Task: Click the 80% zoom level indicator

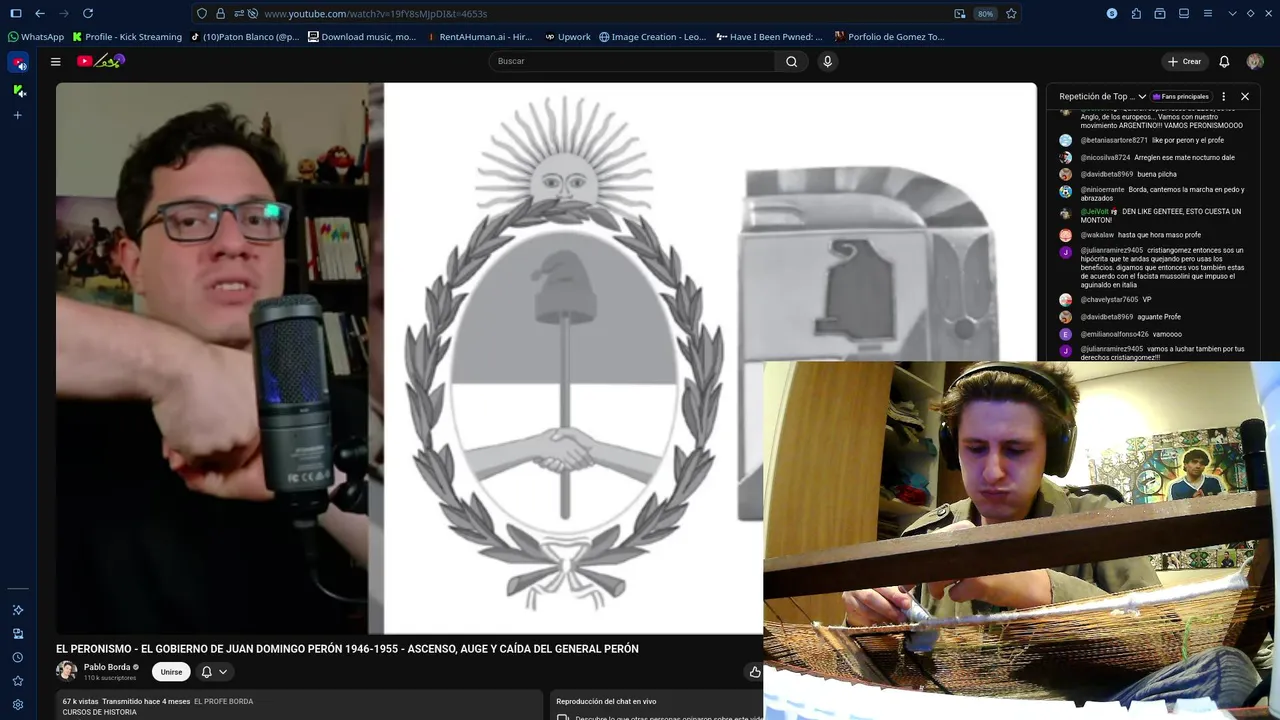Action: [985, 14]
